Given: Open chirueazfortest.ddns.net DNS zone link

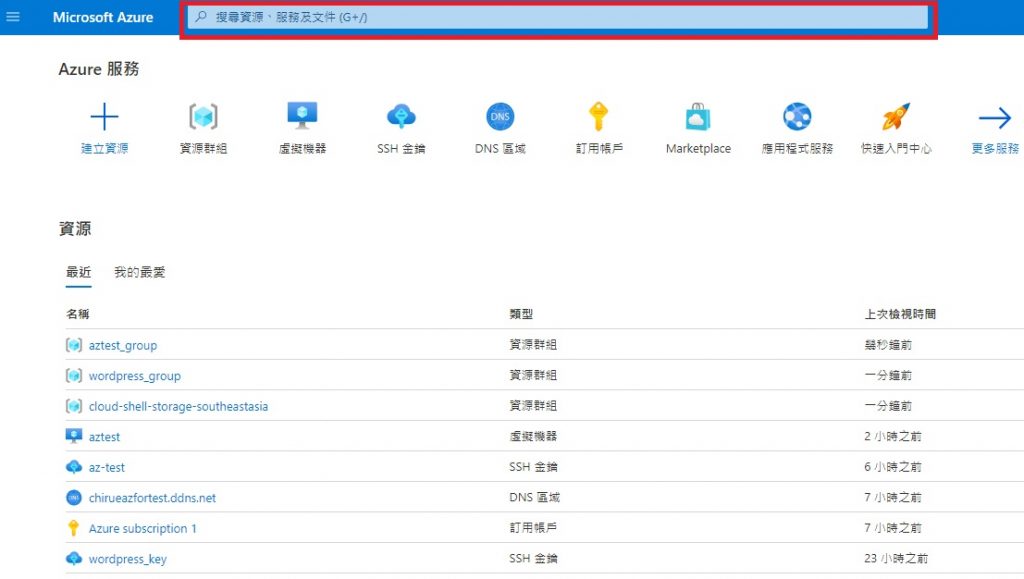Looking at the screenshot, I should pos(152,497).
